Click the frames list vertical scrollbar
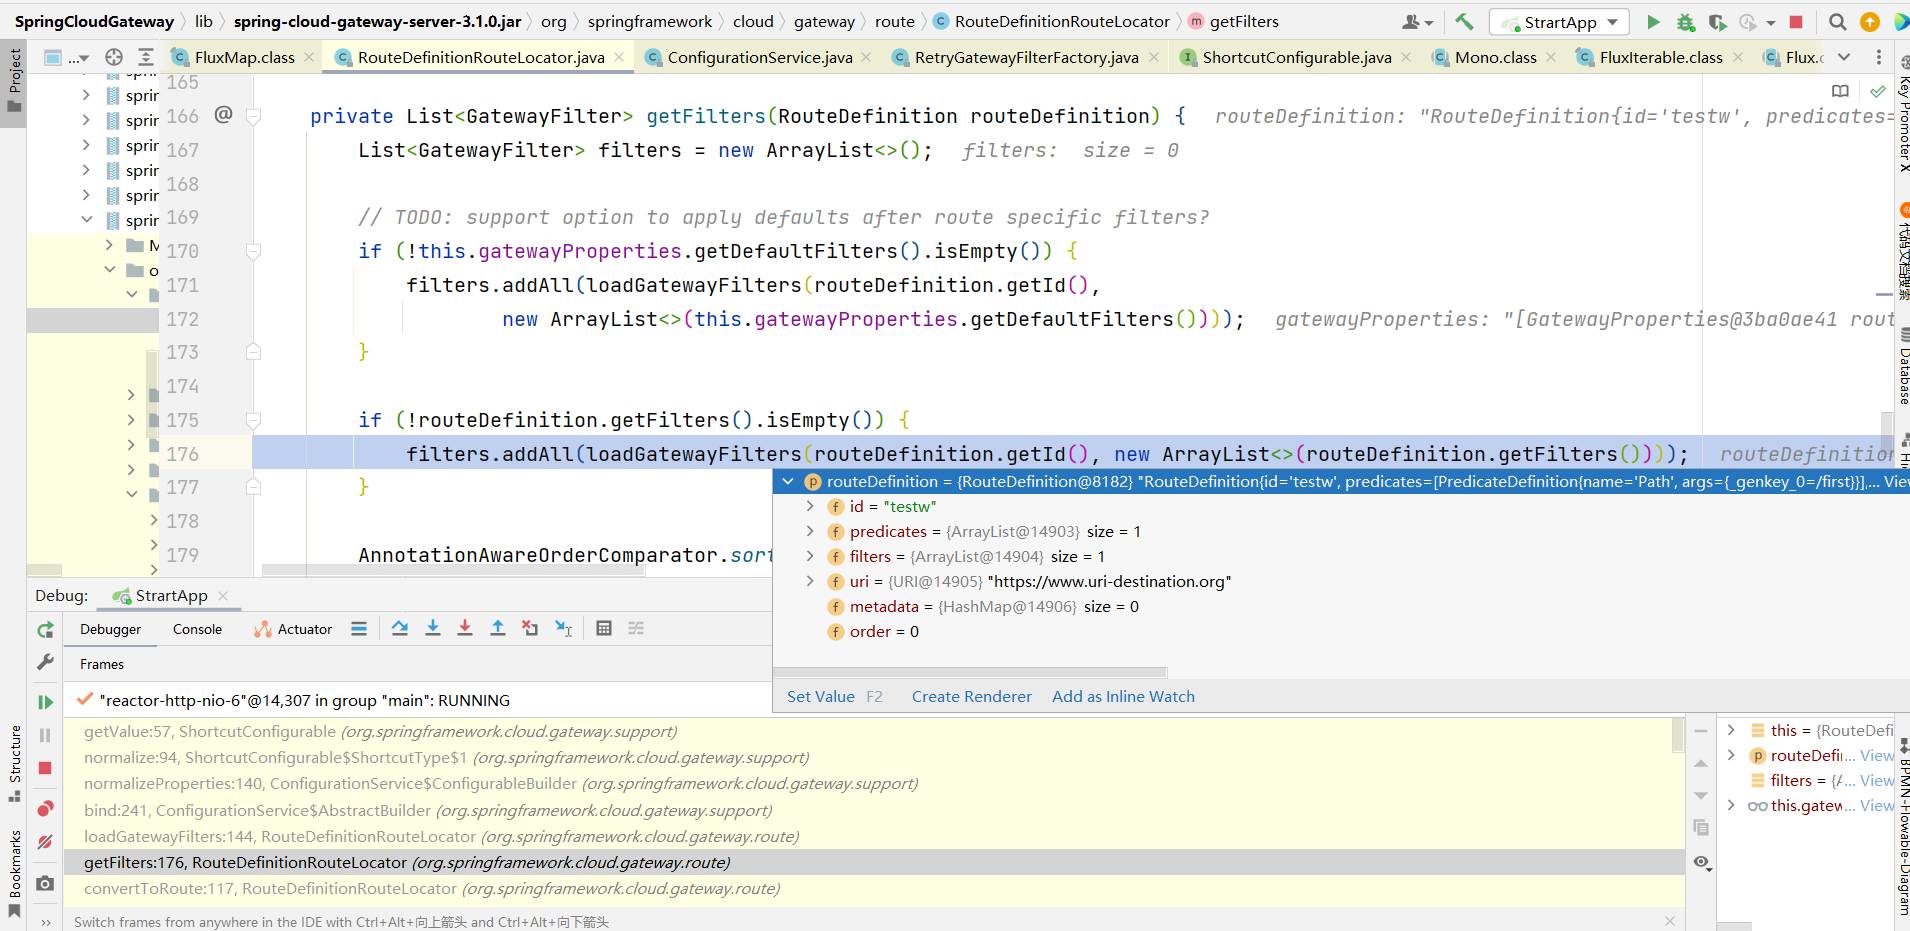This screenshot has height=931, width=1910. (1677, 736)
